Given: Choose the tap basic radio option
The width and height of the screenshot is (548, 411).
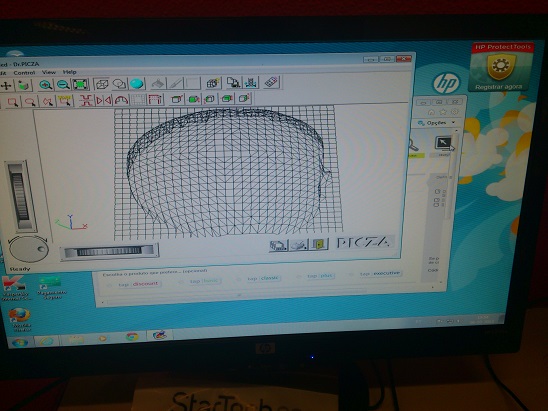Looking at the screenshot, I should coord(181,282).
